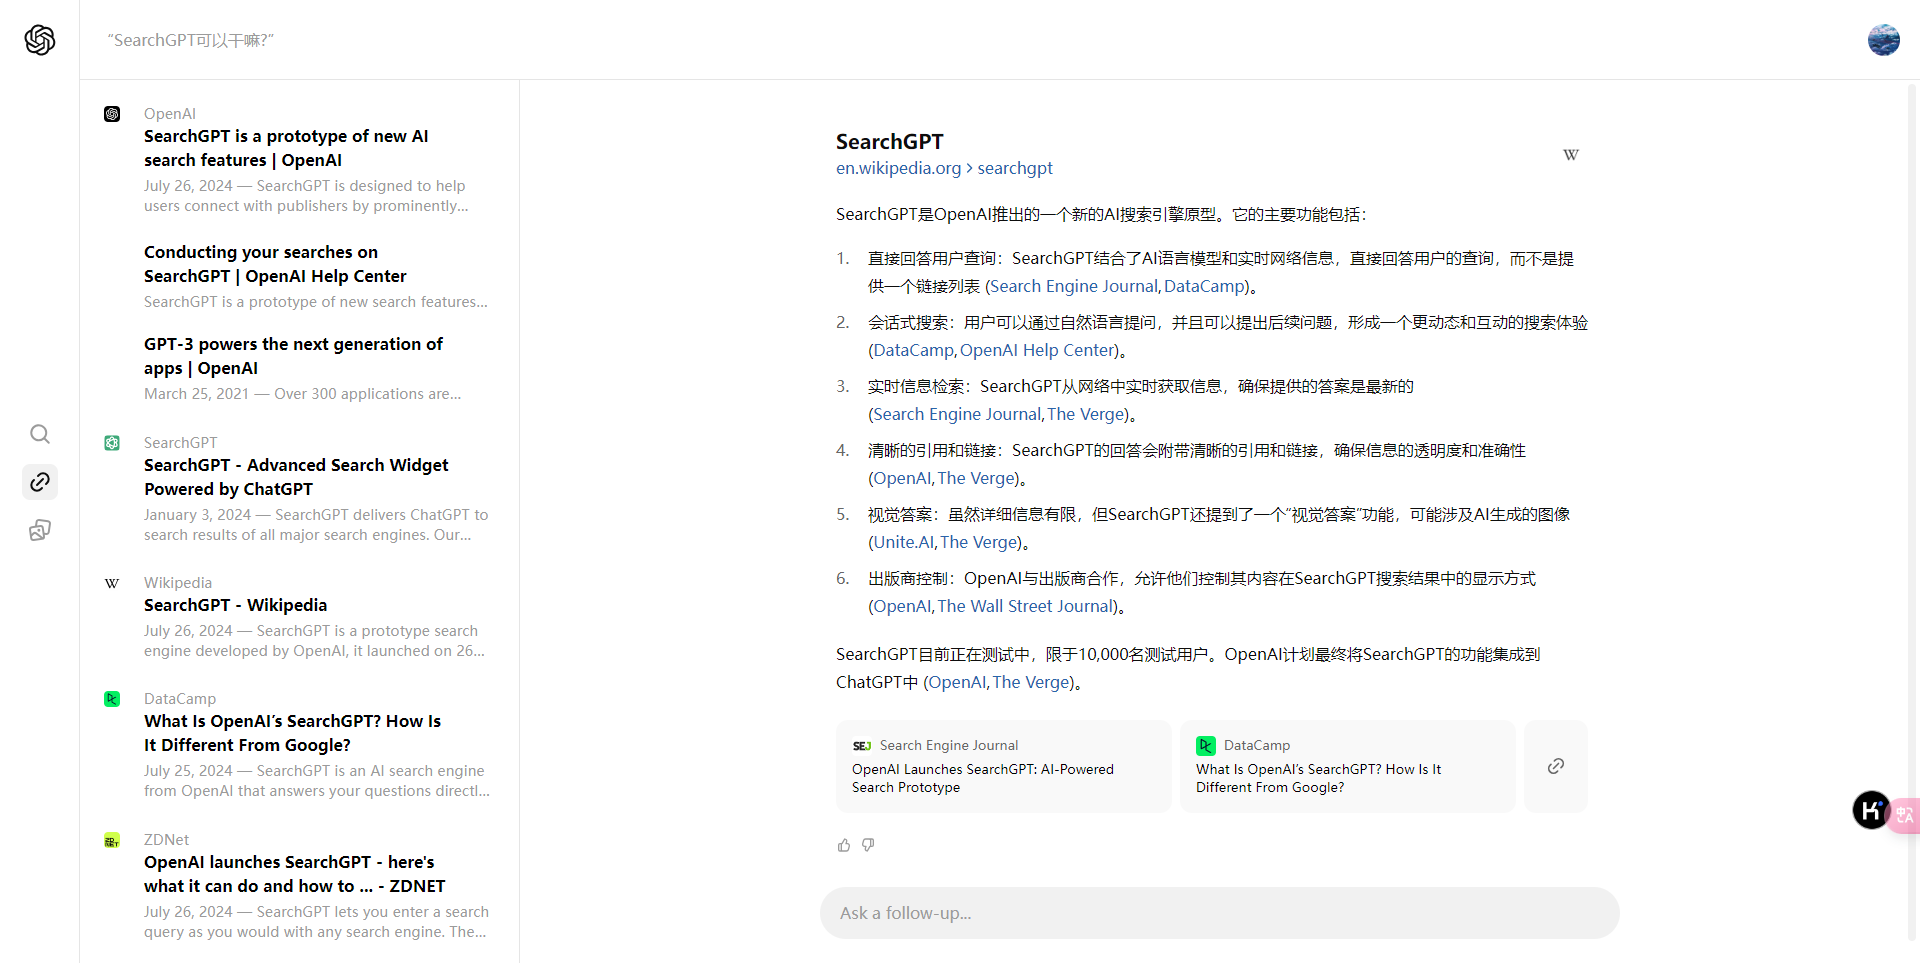Click DataCamp citation in item 1
Screen dimensions: 1920x963
(1205, 286)
